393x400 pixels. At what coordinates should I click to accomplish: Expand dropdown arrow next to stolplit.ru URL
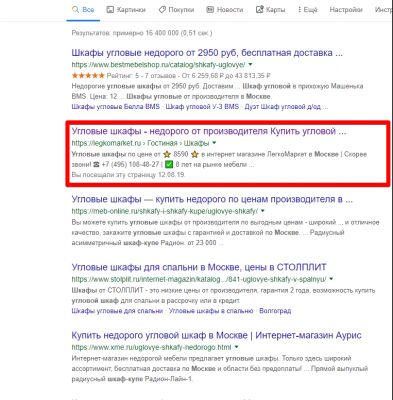331,279
